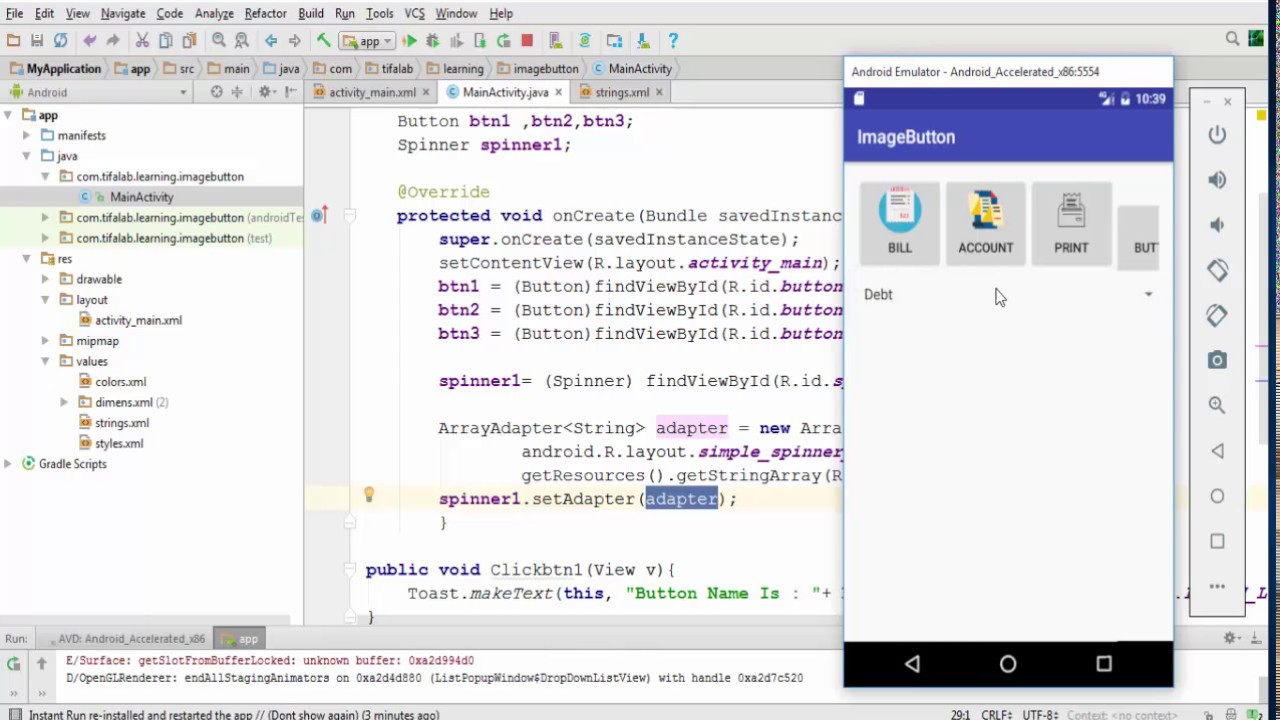The height and width of the screenshot is (720, 1280).
Task: Click the intention lightbulb in the gutter
Action: click(369, 494)
